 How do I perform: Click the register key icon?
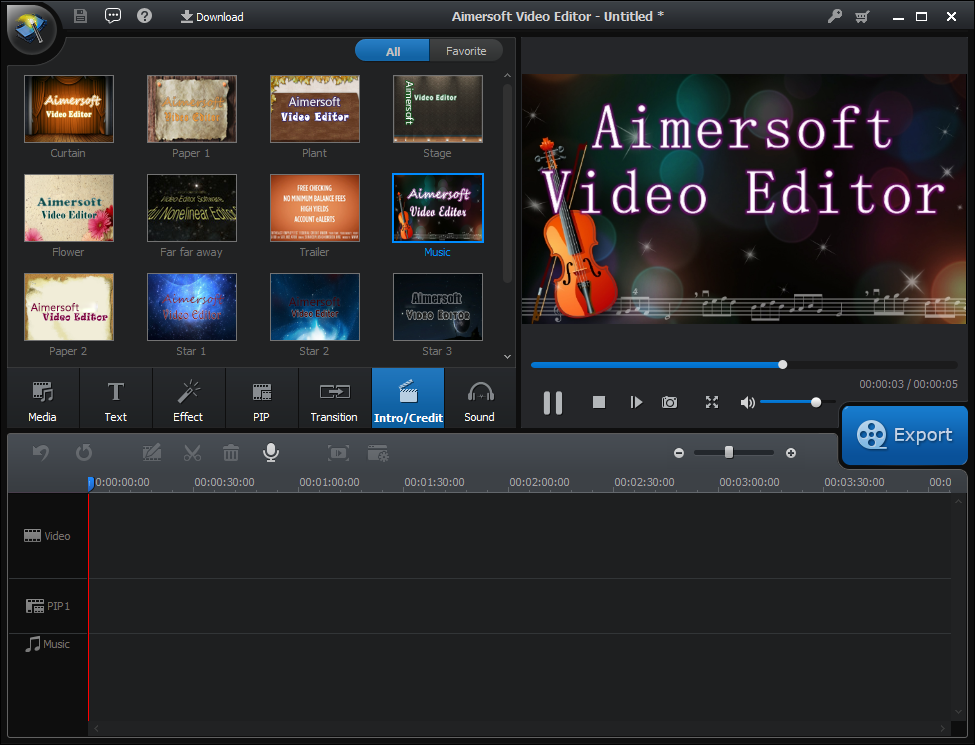tap(835, 16)
